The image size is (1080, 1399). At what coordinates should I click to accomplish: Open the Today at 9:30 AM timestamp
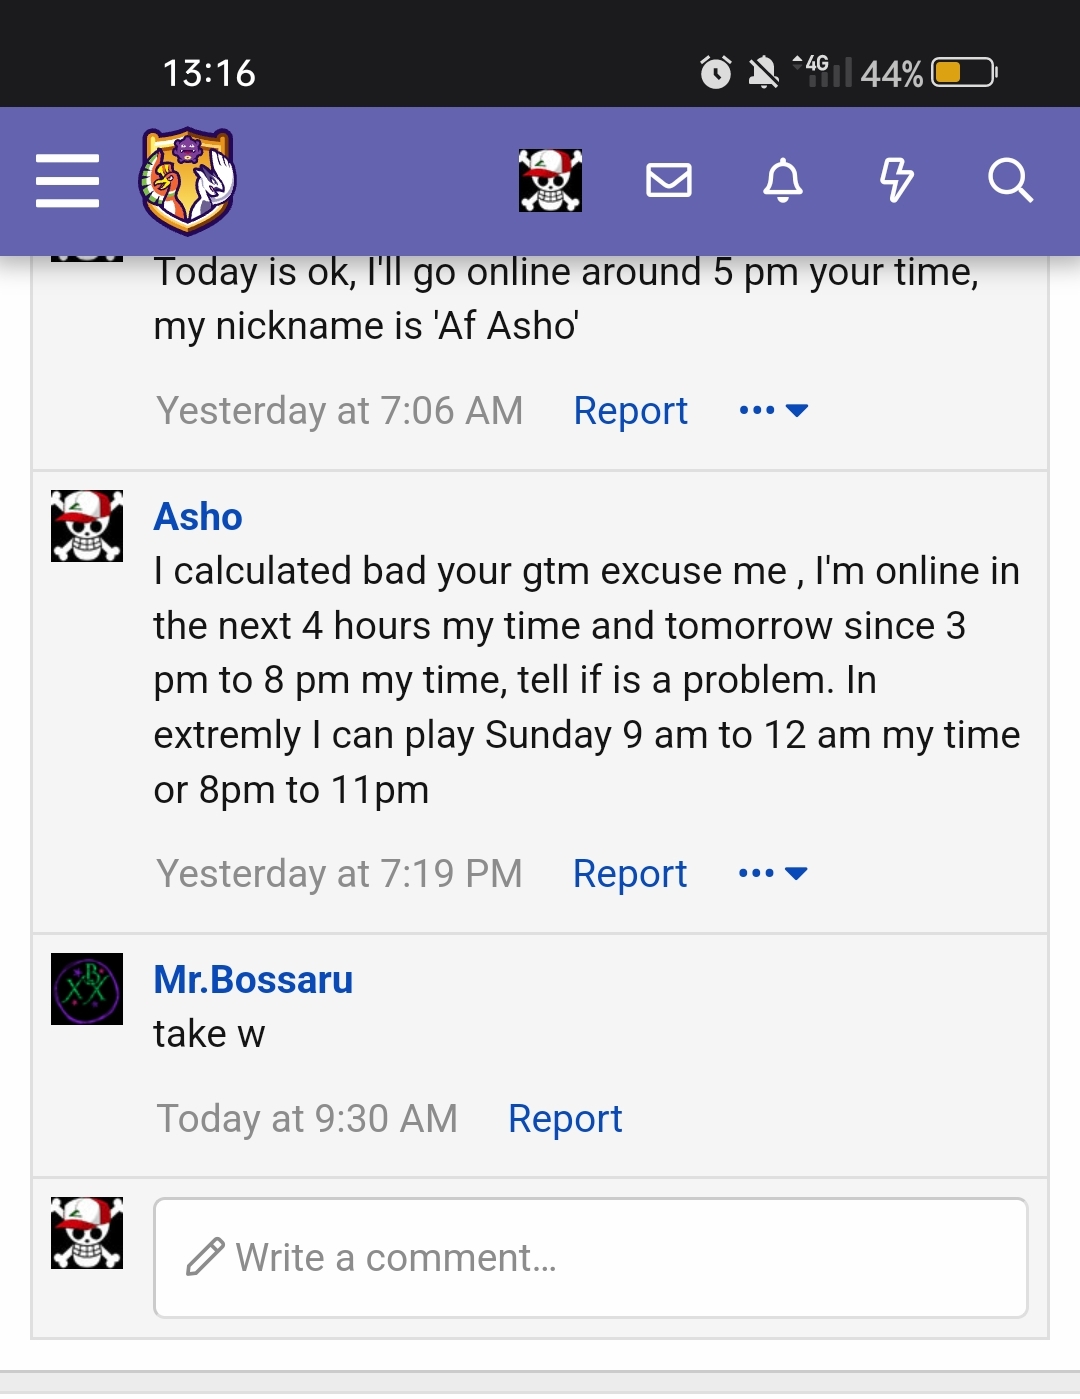[307, 1119]
